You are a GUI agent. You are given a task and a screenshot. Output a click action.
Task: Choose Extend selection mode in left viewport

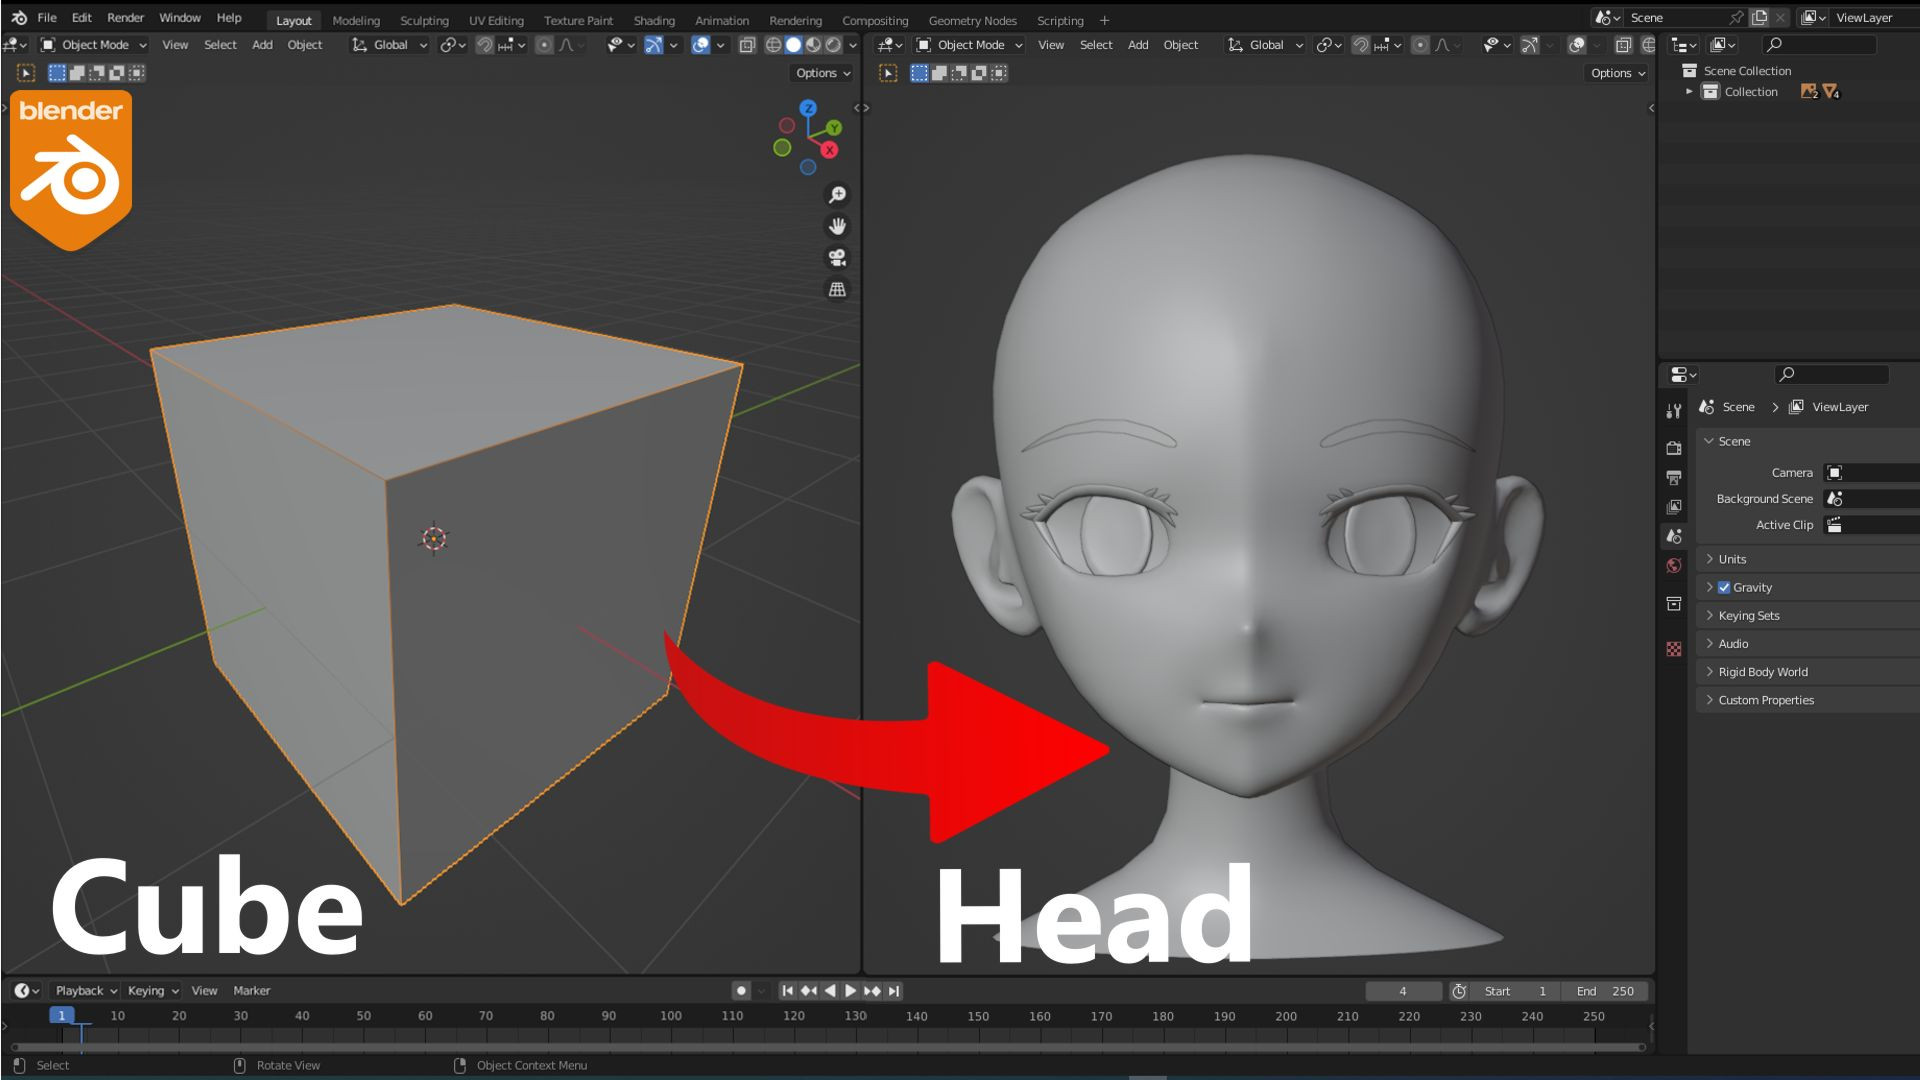[x=77, y=73]
